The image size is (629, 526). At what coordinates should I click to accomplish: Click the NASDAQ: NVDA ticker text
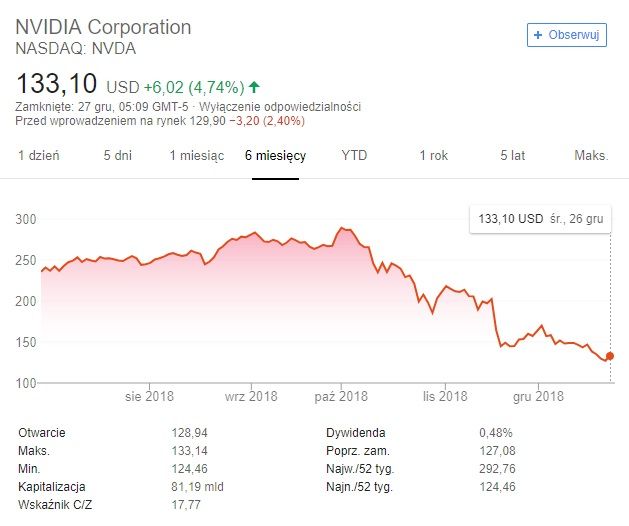coord(75,47)
